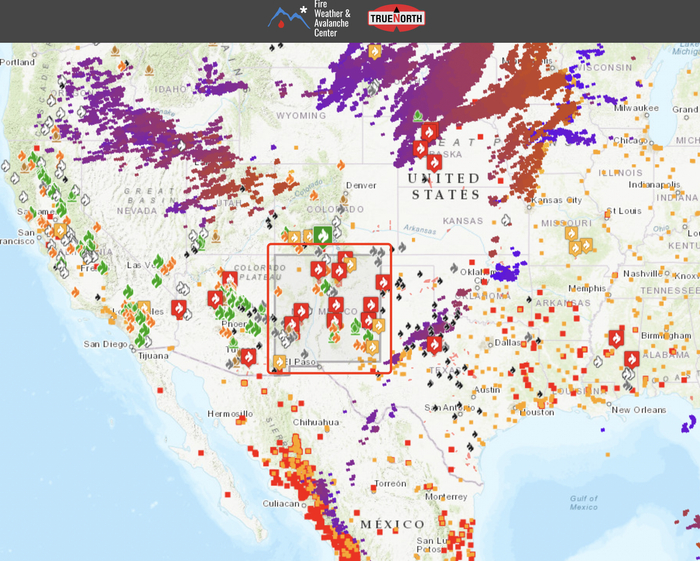Select the large green fire marker on Colorado's southern border

pos(322,235)
